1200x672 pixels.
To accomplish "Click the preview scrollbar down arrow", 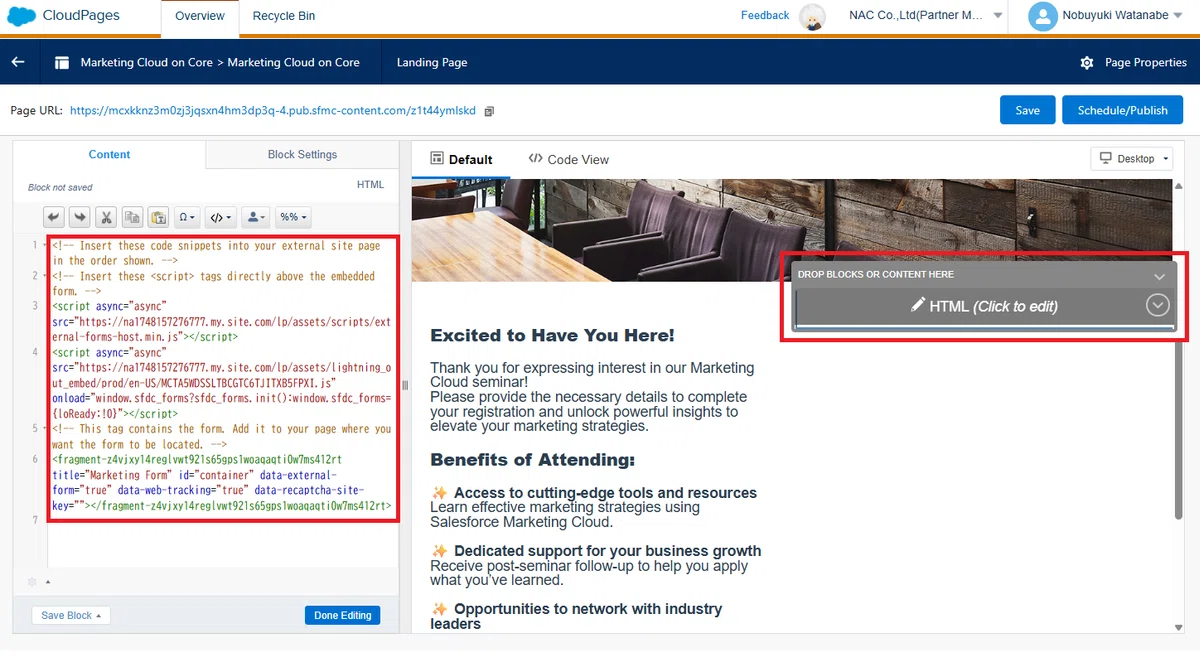I will [x=1178, y=627].
